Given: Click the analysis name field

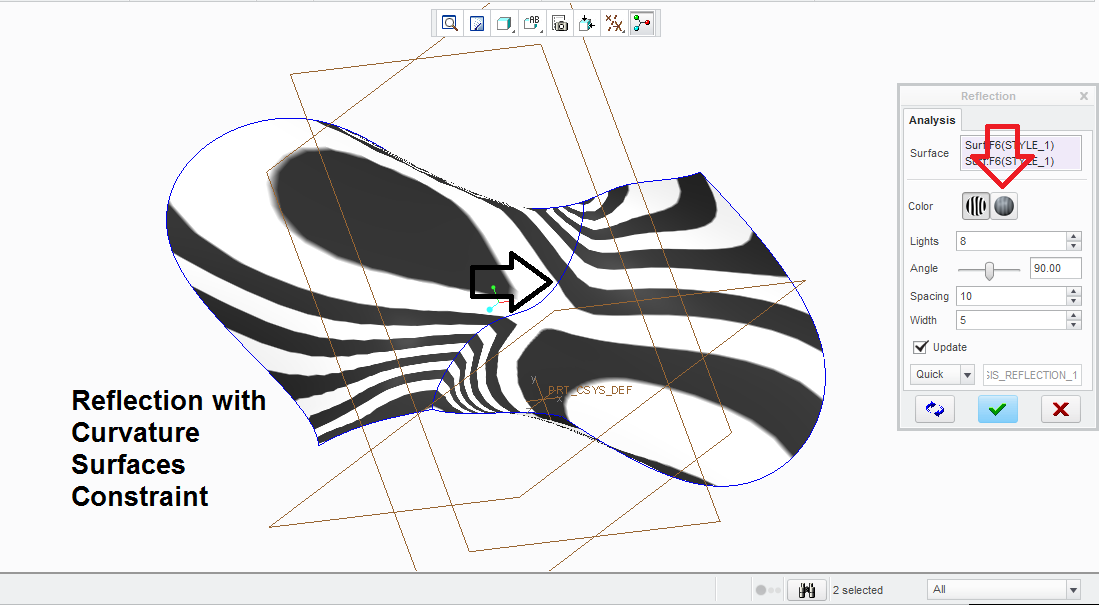Looking at the screenshot, I should point(1032,375).
